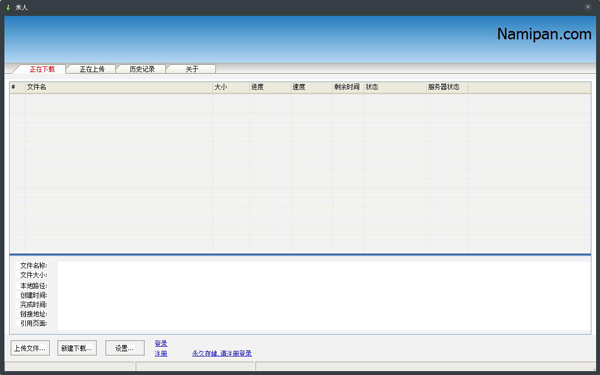Open the 永久存储,请注册登录 link

coord(222,354)
